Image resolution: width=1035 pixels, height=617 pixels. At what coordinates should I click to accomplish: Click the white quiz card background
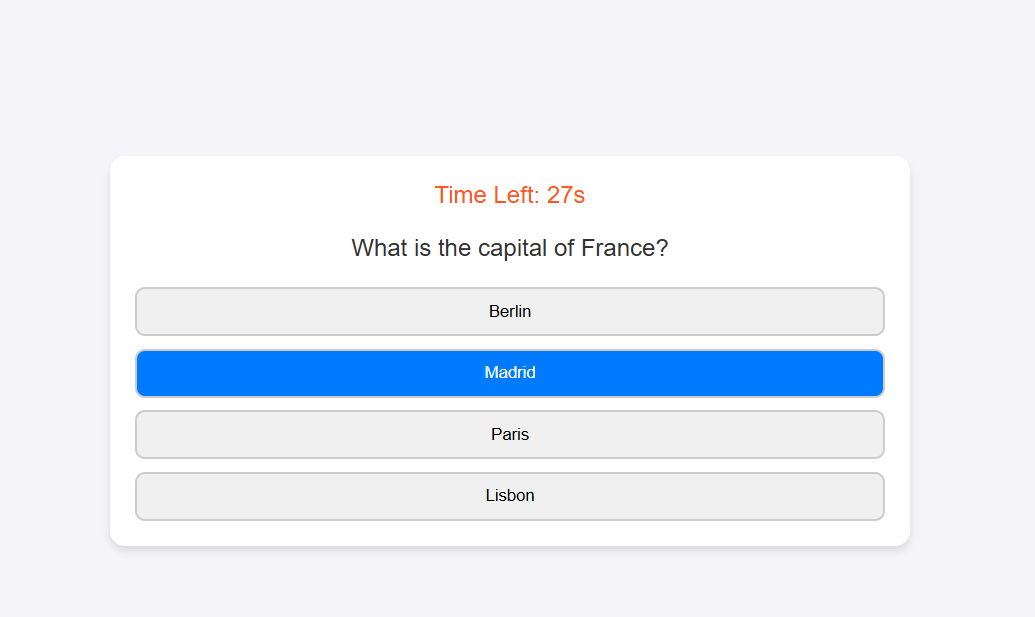pyautogui.click(x=510, y=530)
